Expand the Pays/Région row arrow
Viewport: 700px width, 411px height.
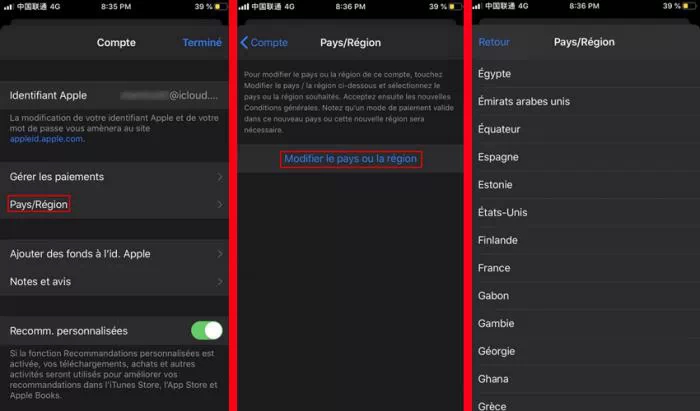click(x=220, y=204)
